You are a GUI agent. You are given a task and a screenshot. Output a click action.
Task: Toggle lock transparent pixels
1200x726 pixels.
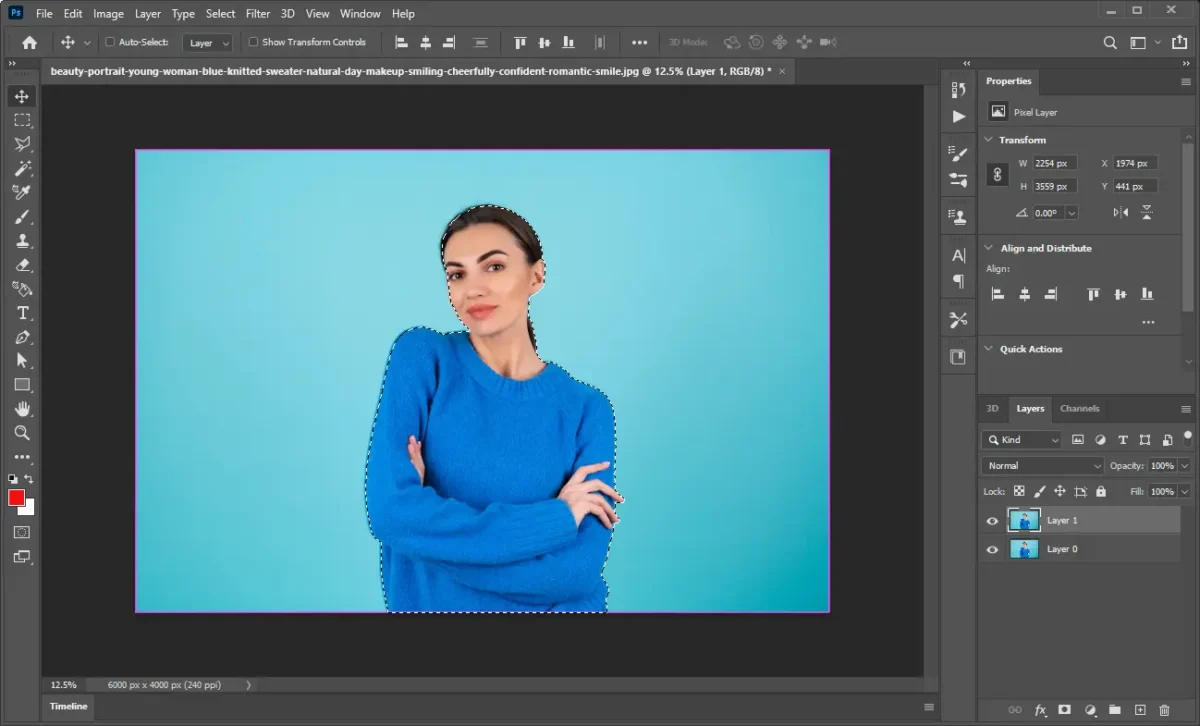point(1019,491)
